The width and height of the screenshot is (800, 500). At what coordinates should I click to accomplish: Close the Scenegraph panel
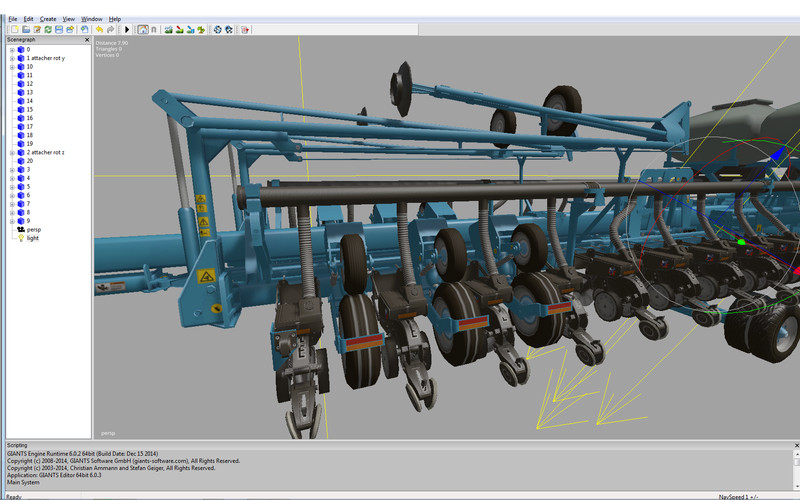tap(87, 40)
